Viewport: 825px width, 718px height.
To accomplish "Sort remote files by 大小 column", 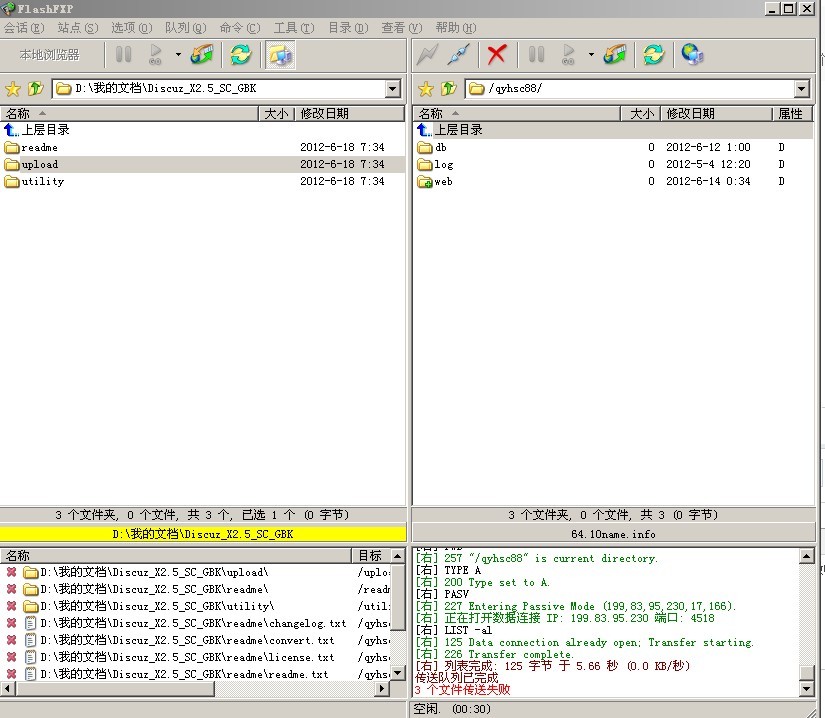I will point(641,114).
